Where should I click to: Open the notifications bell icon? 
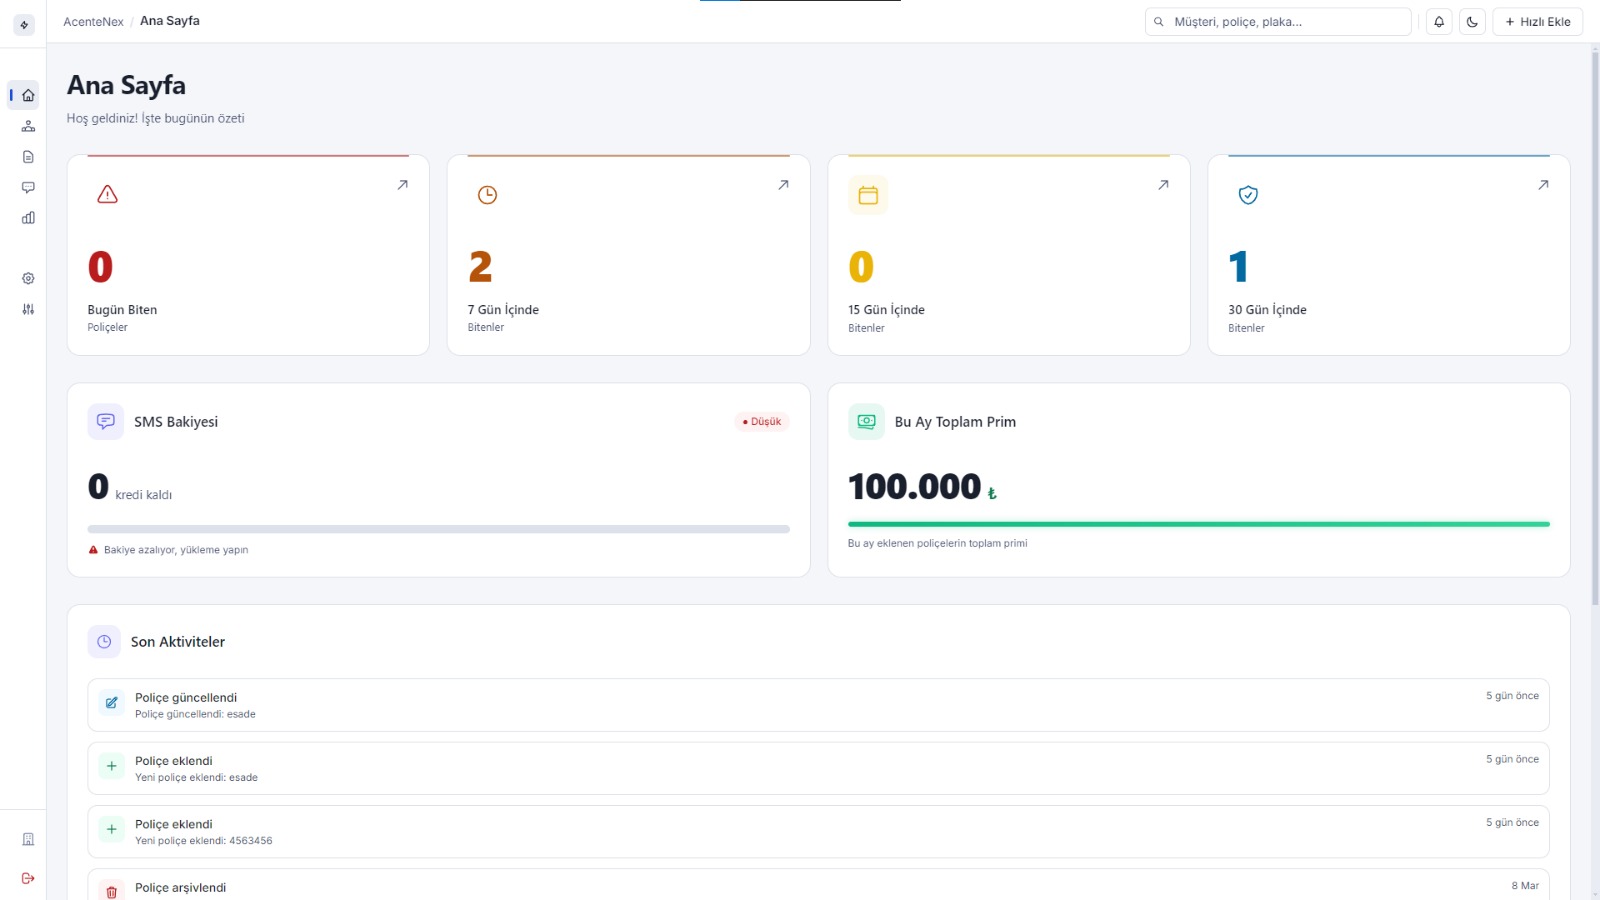pyautogui.click(x=1439, y=21)
